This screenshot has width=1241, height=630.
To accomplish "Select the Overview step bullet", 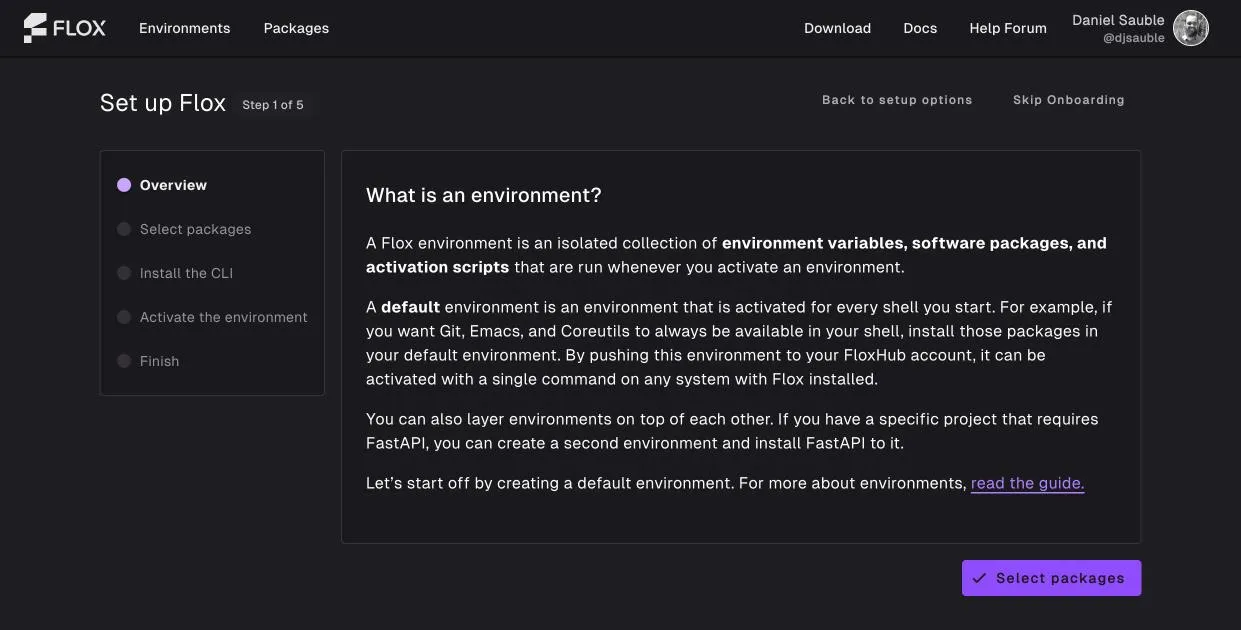I will [124, 185].
